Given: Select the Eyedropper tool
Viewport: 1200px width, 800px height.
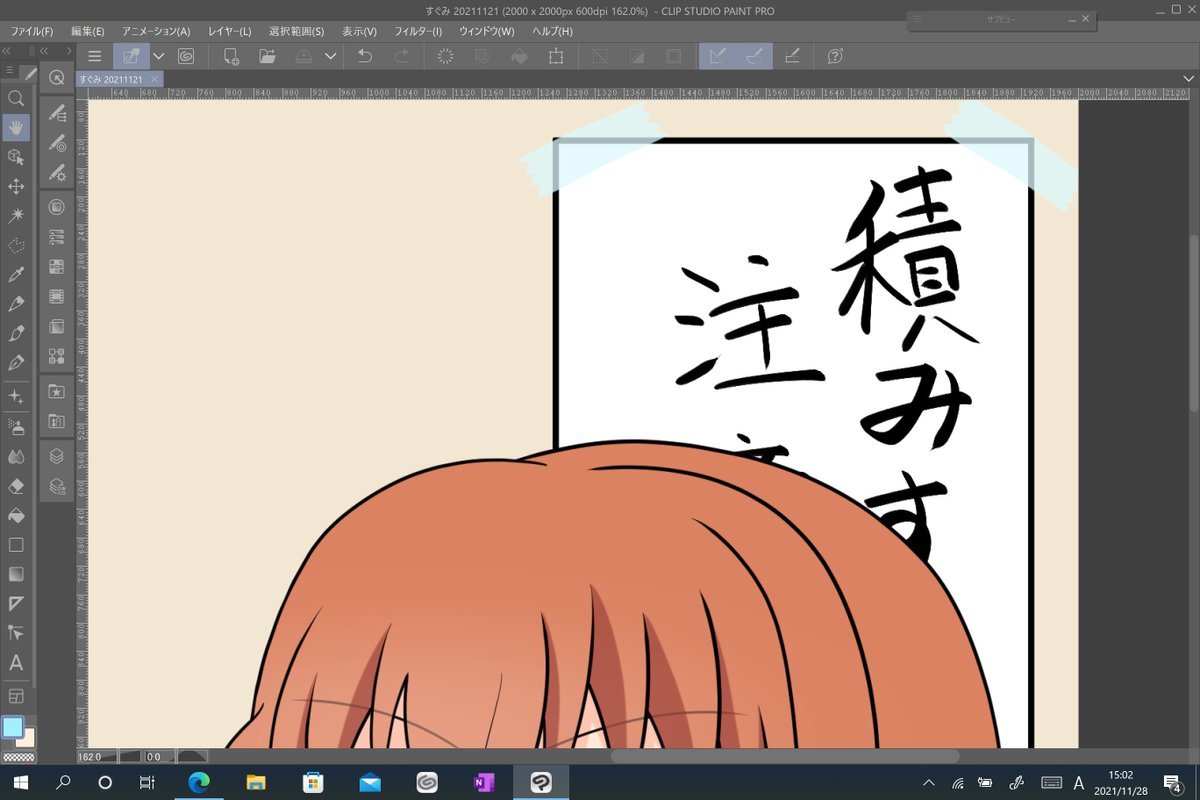Looking at the screenshot, I should pos(16,274).
